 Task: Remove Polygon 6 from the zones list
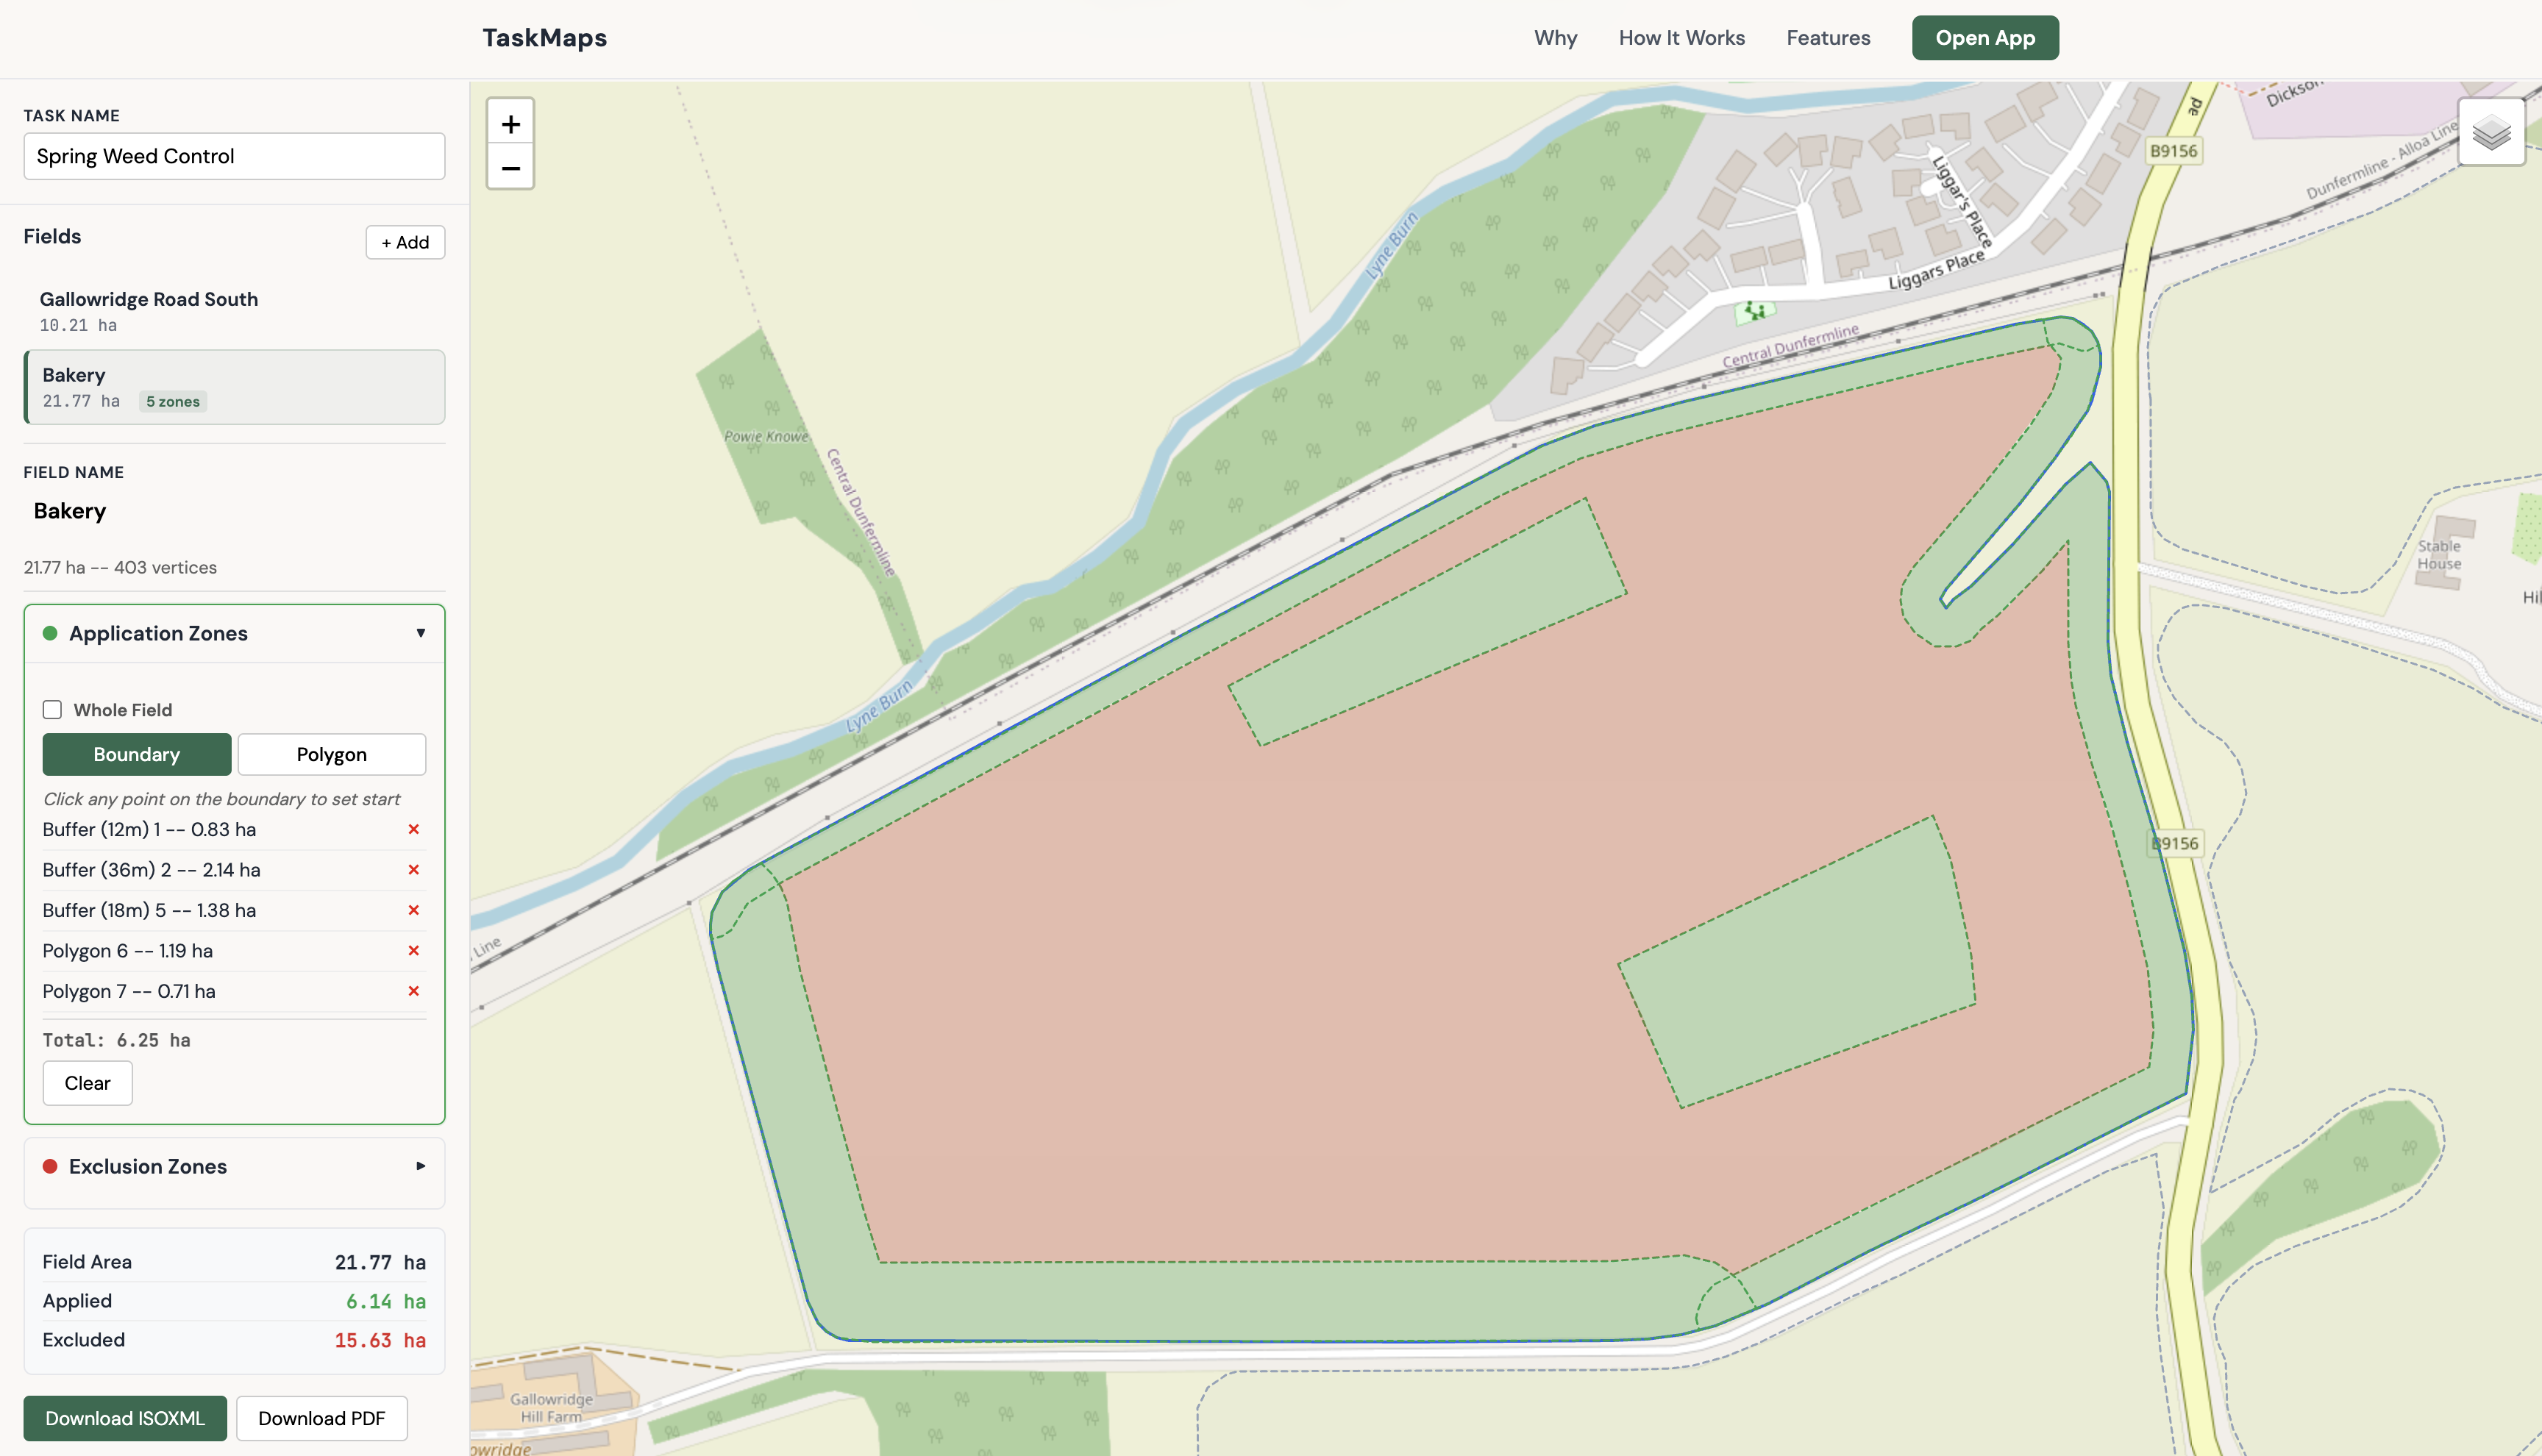(x=413, y=951)
